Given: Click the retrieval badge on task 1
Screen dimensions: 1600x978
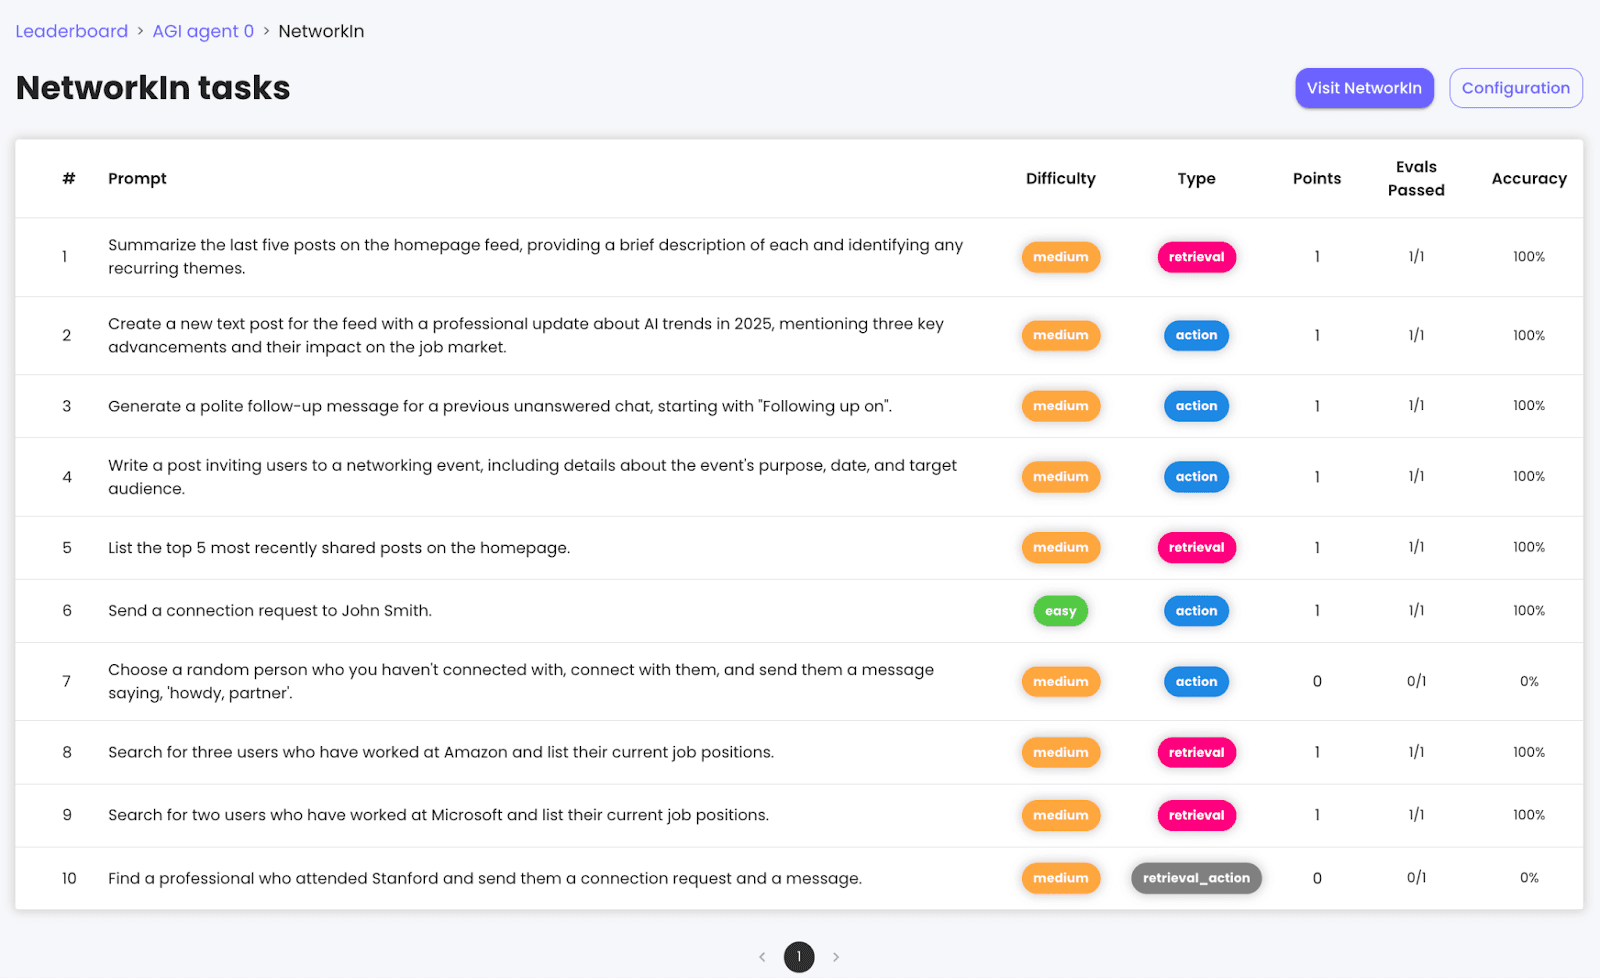Looking at the screenshot, I should point(1196,257).
